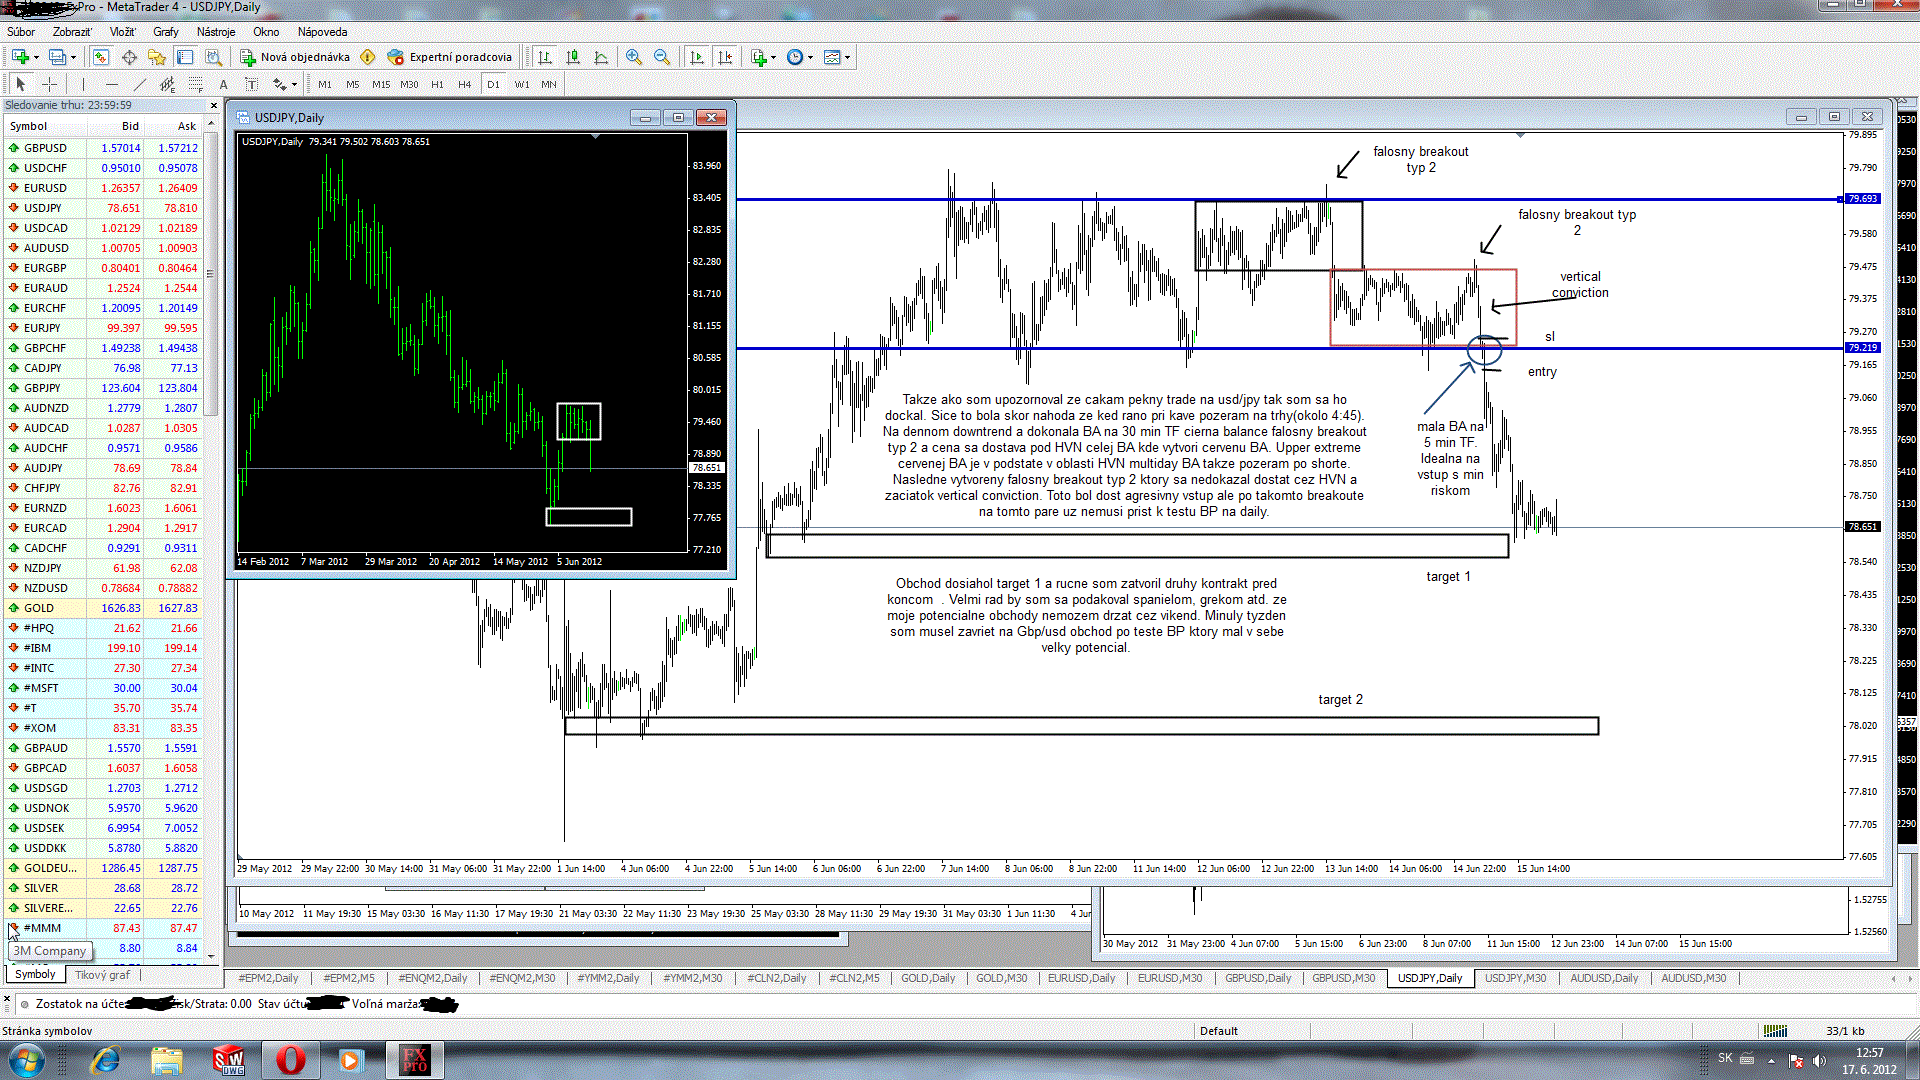Image resolution: width=1920 pixels, height=1080 pixels.
Task: Open the arrows objects dropdown
Action: pos(284,84)
